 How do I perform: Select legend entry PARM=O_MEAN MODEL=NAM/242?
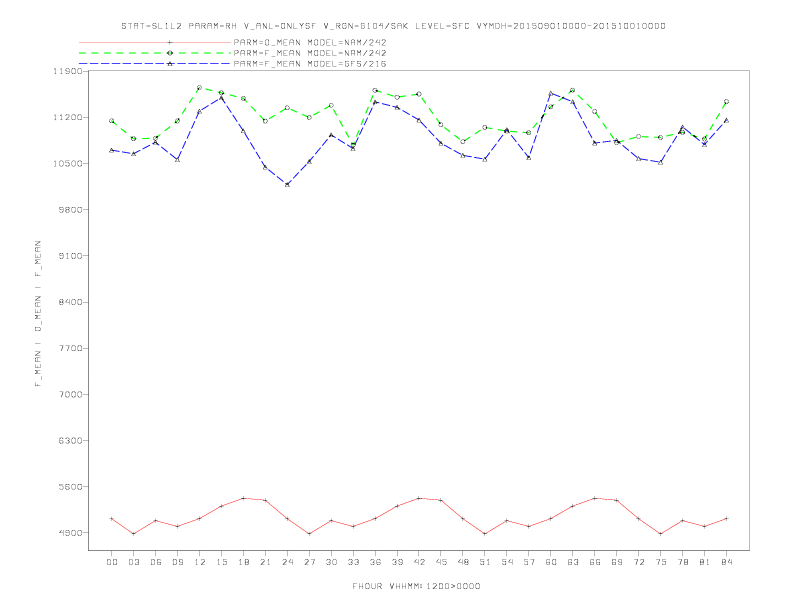pyautogui.click(x=310, y=42)
